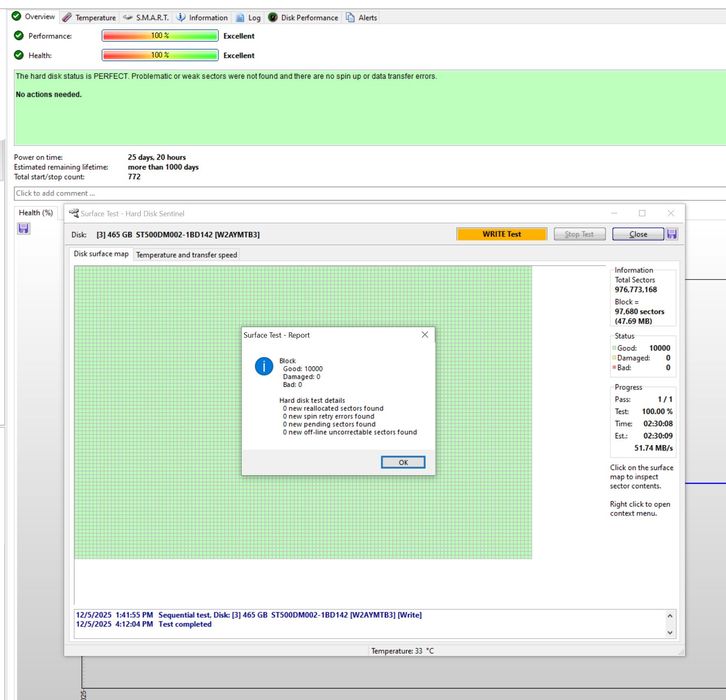Viewport: 726px width, 700px height.
Task: Switch to Disk Performance tab
Action: click(303, 18)
